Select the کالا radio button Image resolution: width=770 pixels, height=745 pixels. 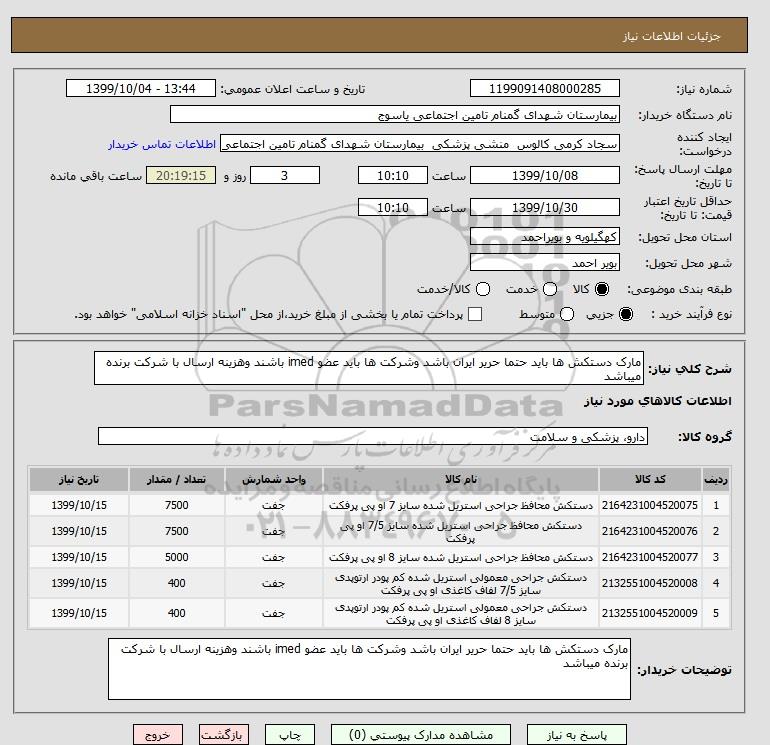pos(602,289)
